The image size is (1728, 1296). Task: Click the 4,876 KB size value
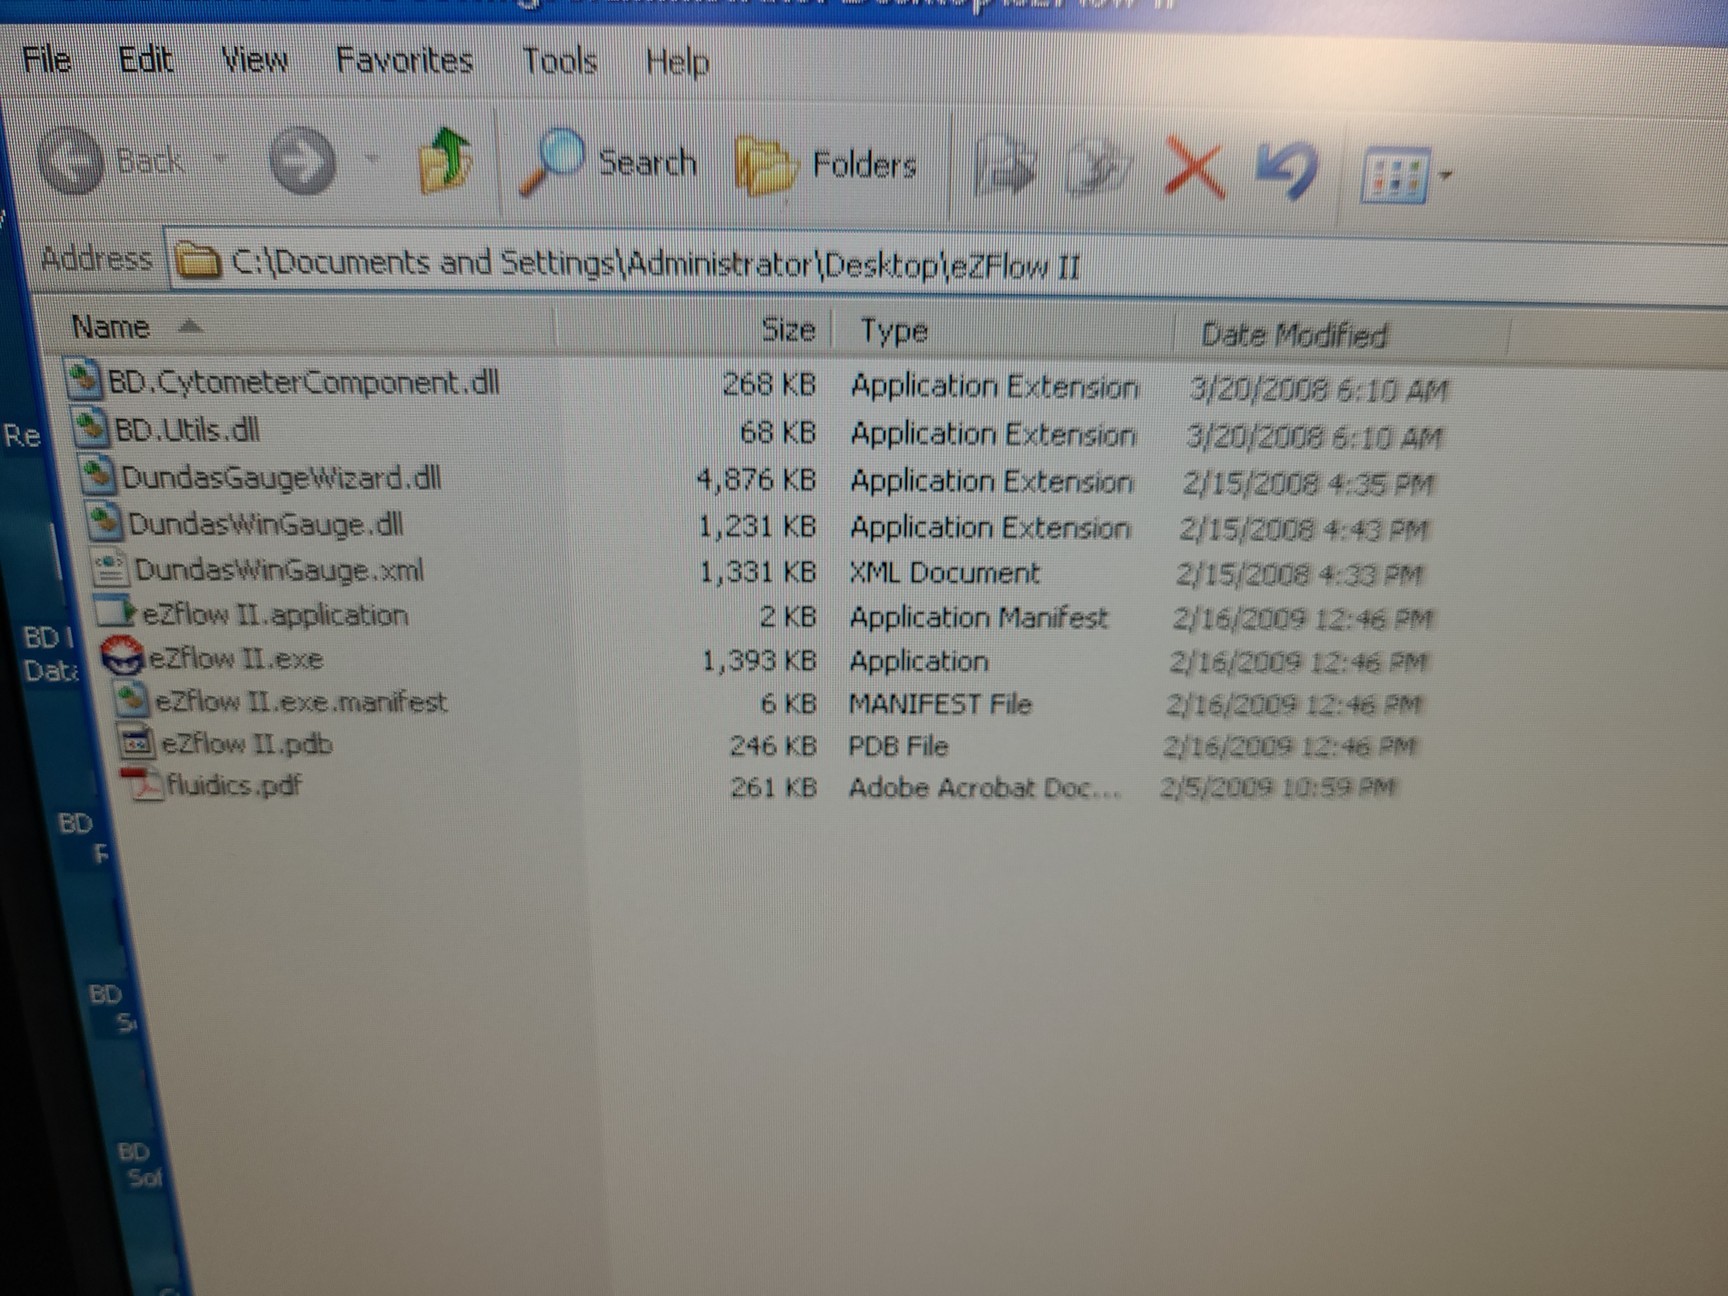756,479
